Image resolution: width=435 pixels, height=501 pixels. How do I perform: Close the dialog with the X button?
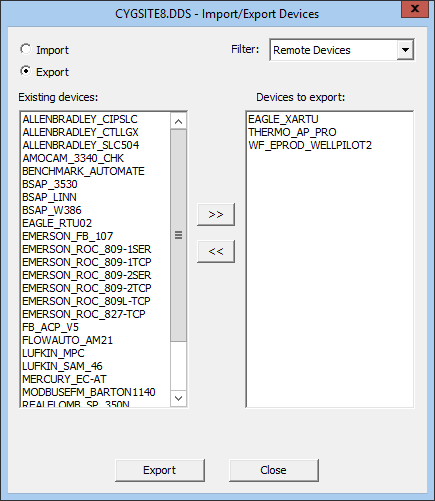[414, 9]
